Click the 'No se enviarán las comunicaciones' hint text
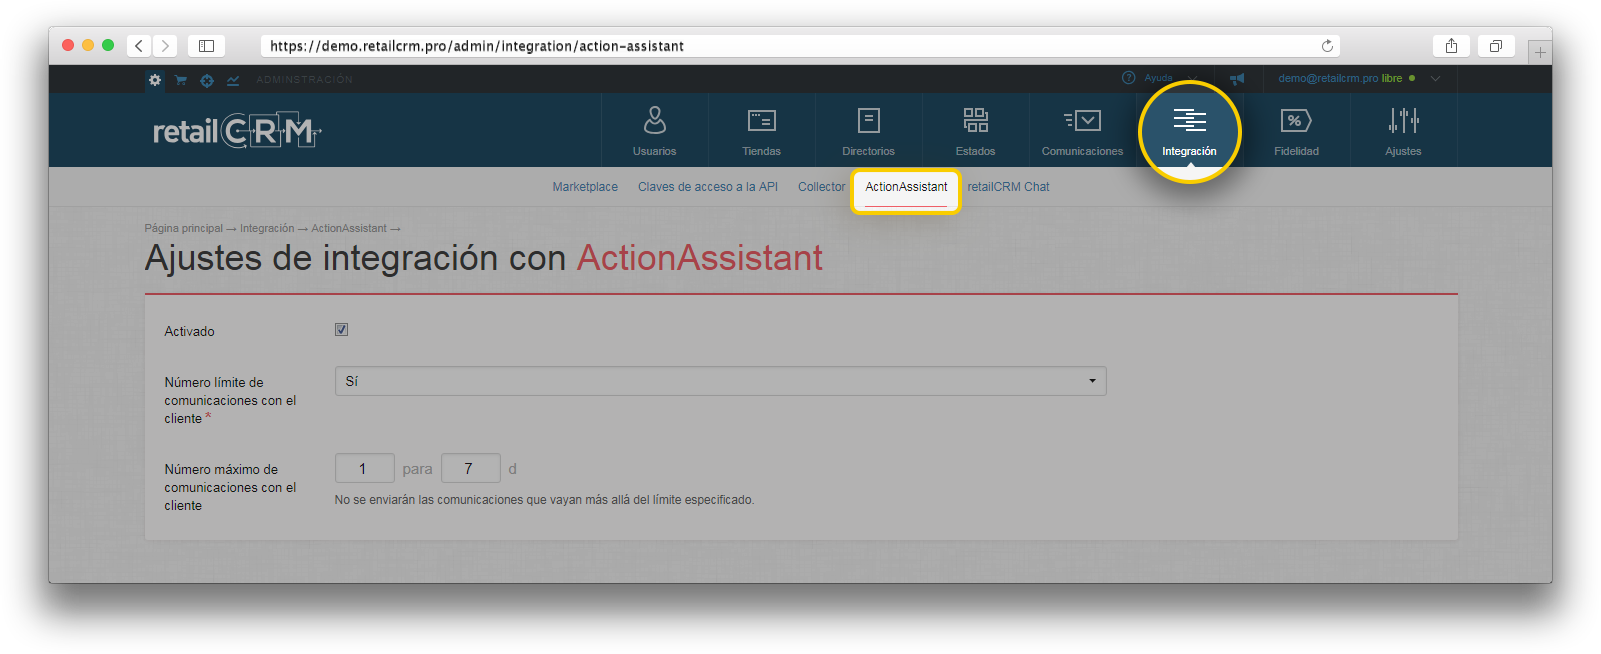Screen dimensions: 1601x654 click(544, 500)
